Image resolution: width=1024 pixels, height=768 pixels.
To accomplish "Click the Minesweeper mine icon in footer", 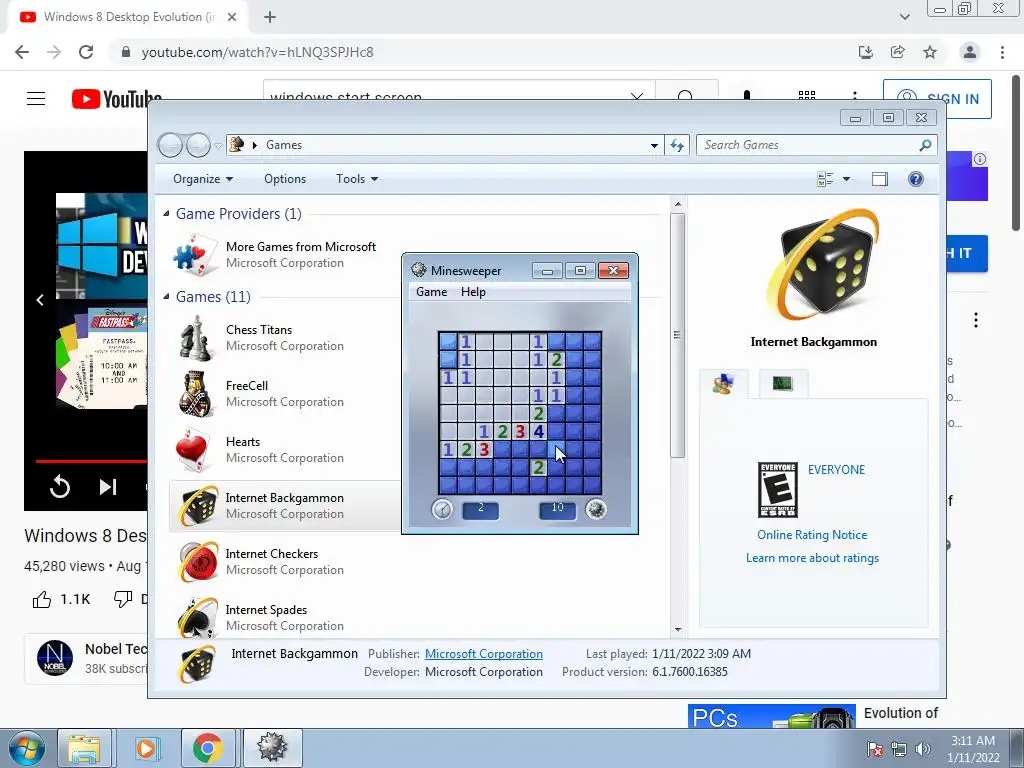I will pyautogui.click(x=596, y=509).
